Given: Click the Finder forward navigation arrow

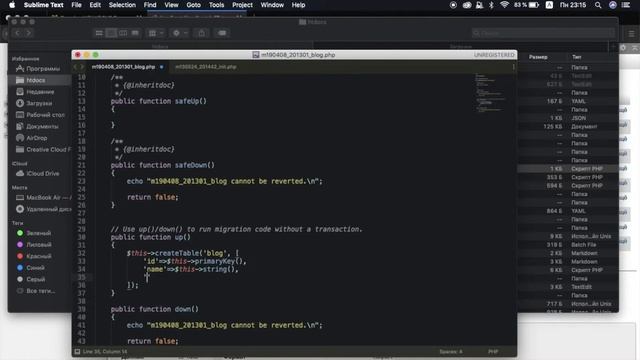Looking at the screenshot, I should pyautogui.click(x=29, y=33).
